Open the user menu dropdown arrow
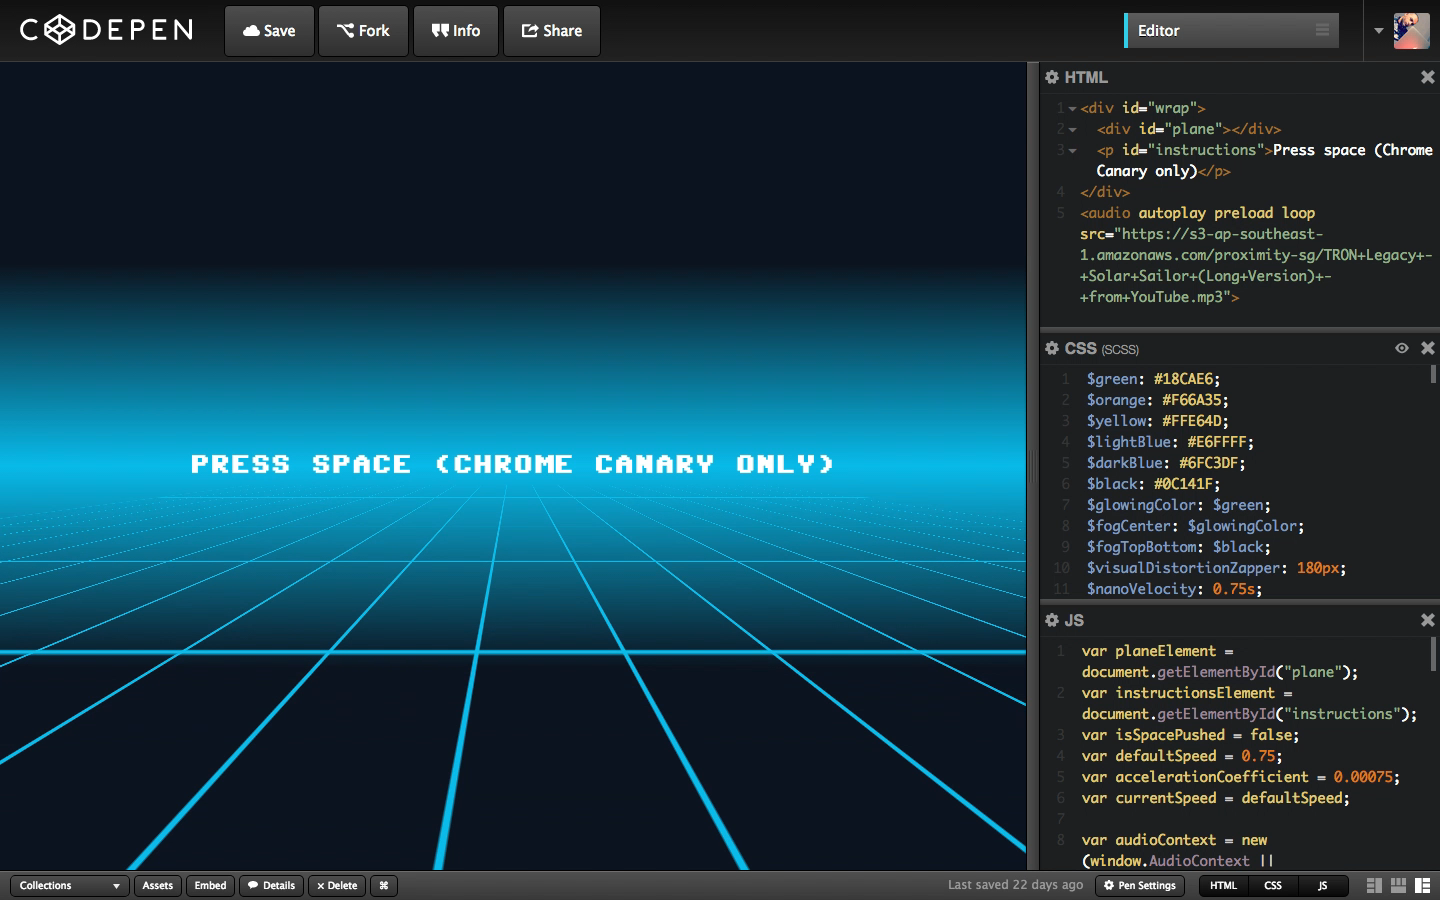 click(x=1378, y=31)
